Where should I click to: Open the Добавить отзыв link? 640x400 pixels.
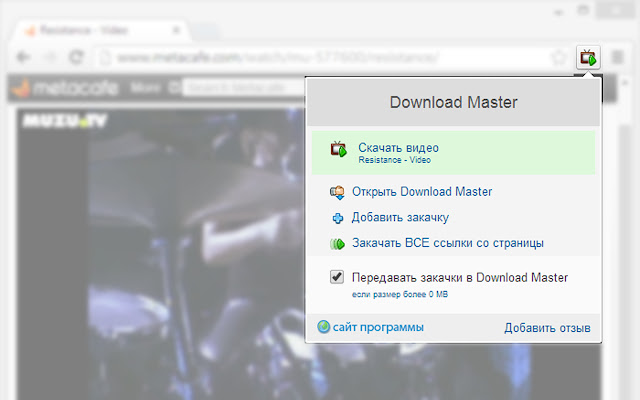pos(547,328)
